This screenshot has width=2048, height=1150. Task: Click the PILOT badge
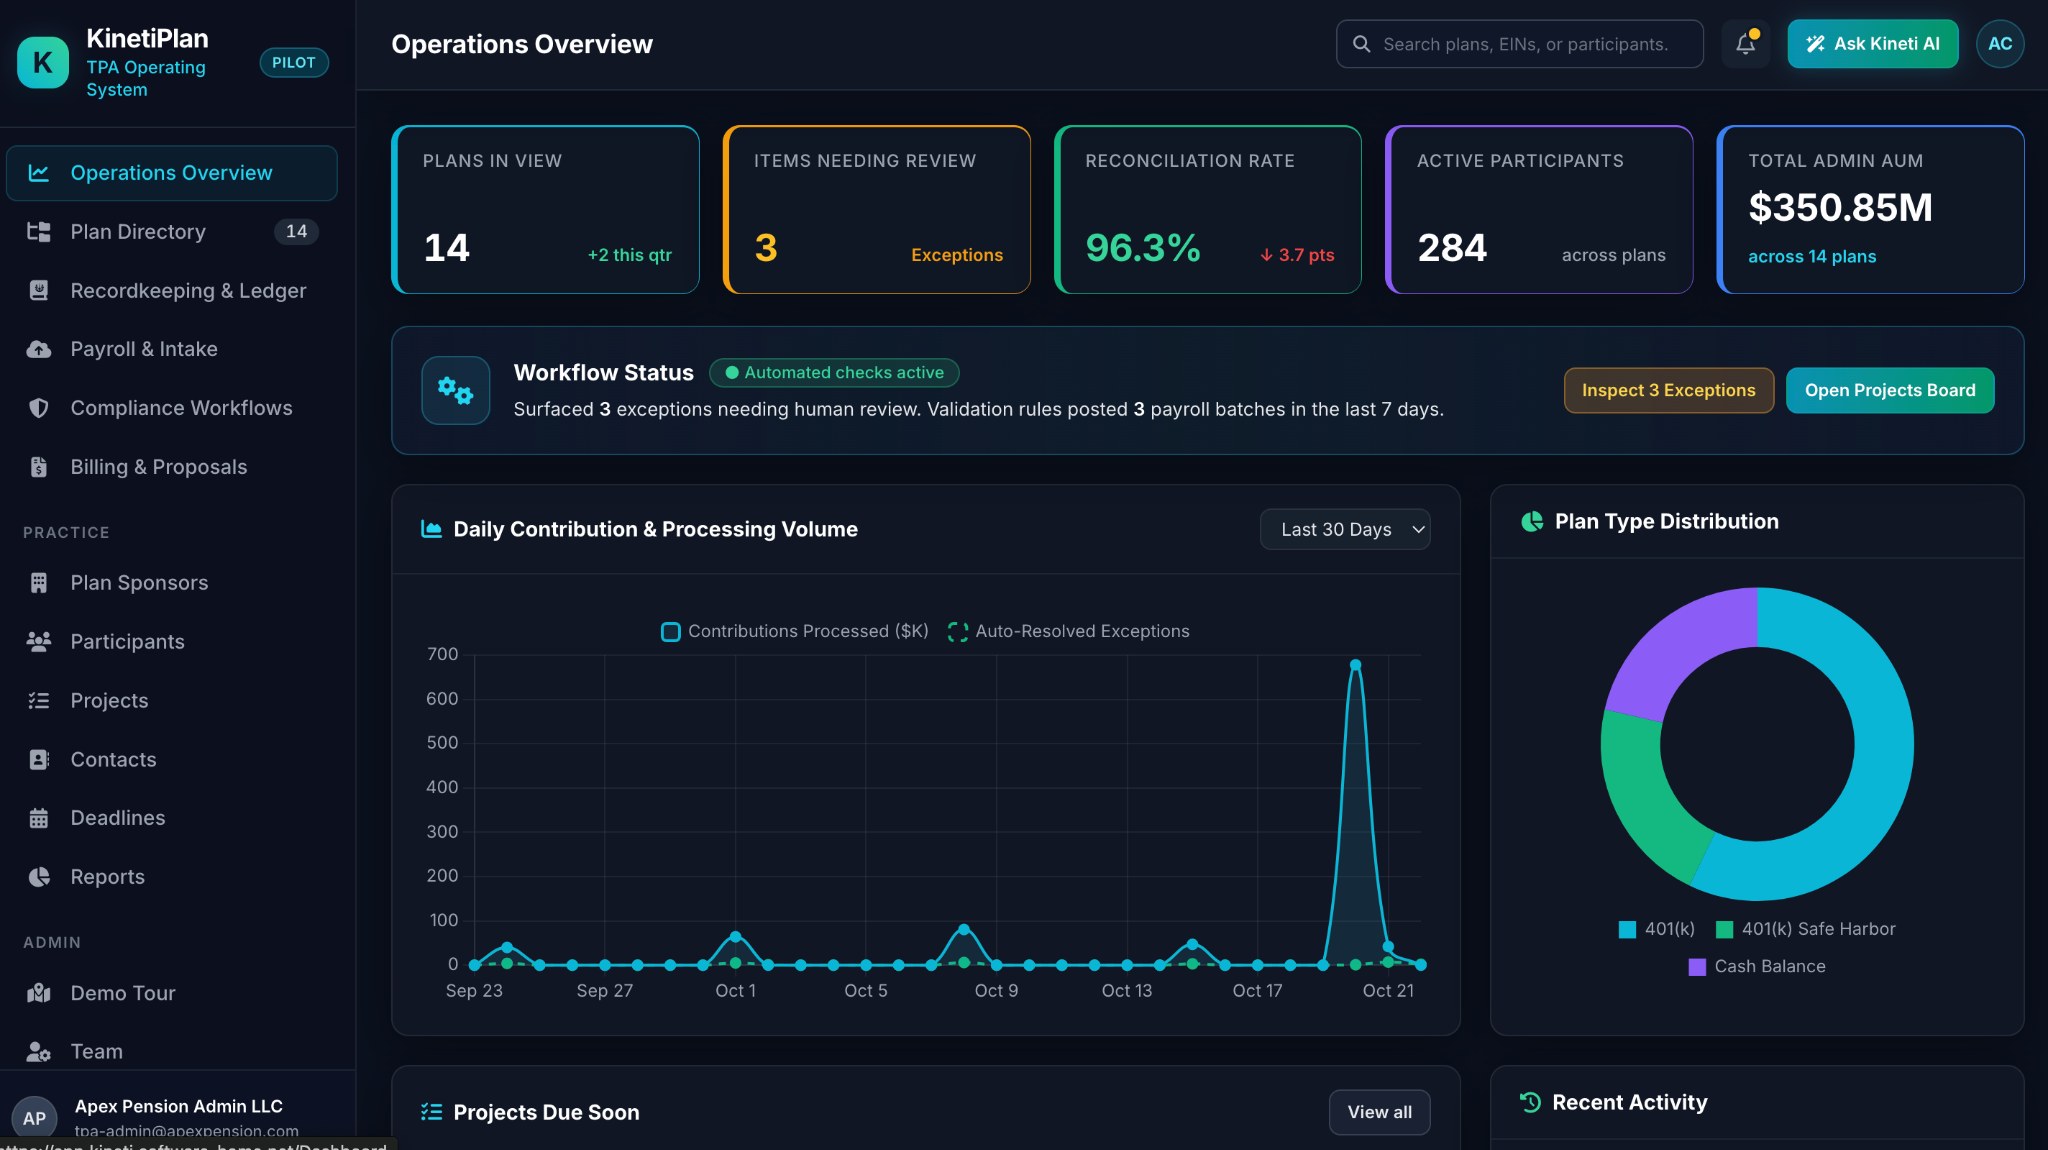click(294, 62)
